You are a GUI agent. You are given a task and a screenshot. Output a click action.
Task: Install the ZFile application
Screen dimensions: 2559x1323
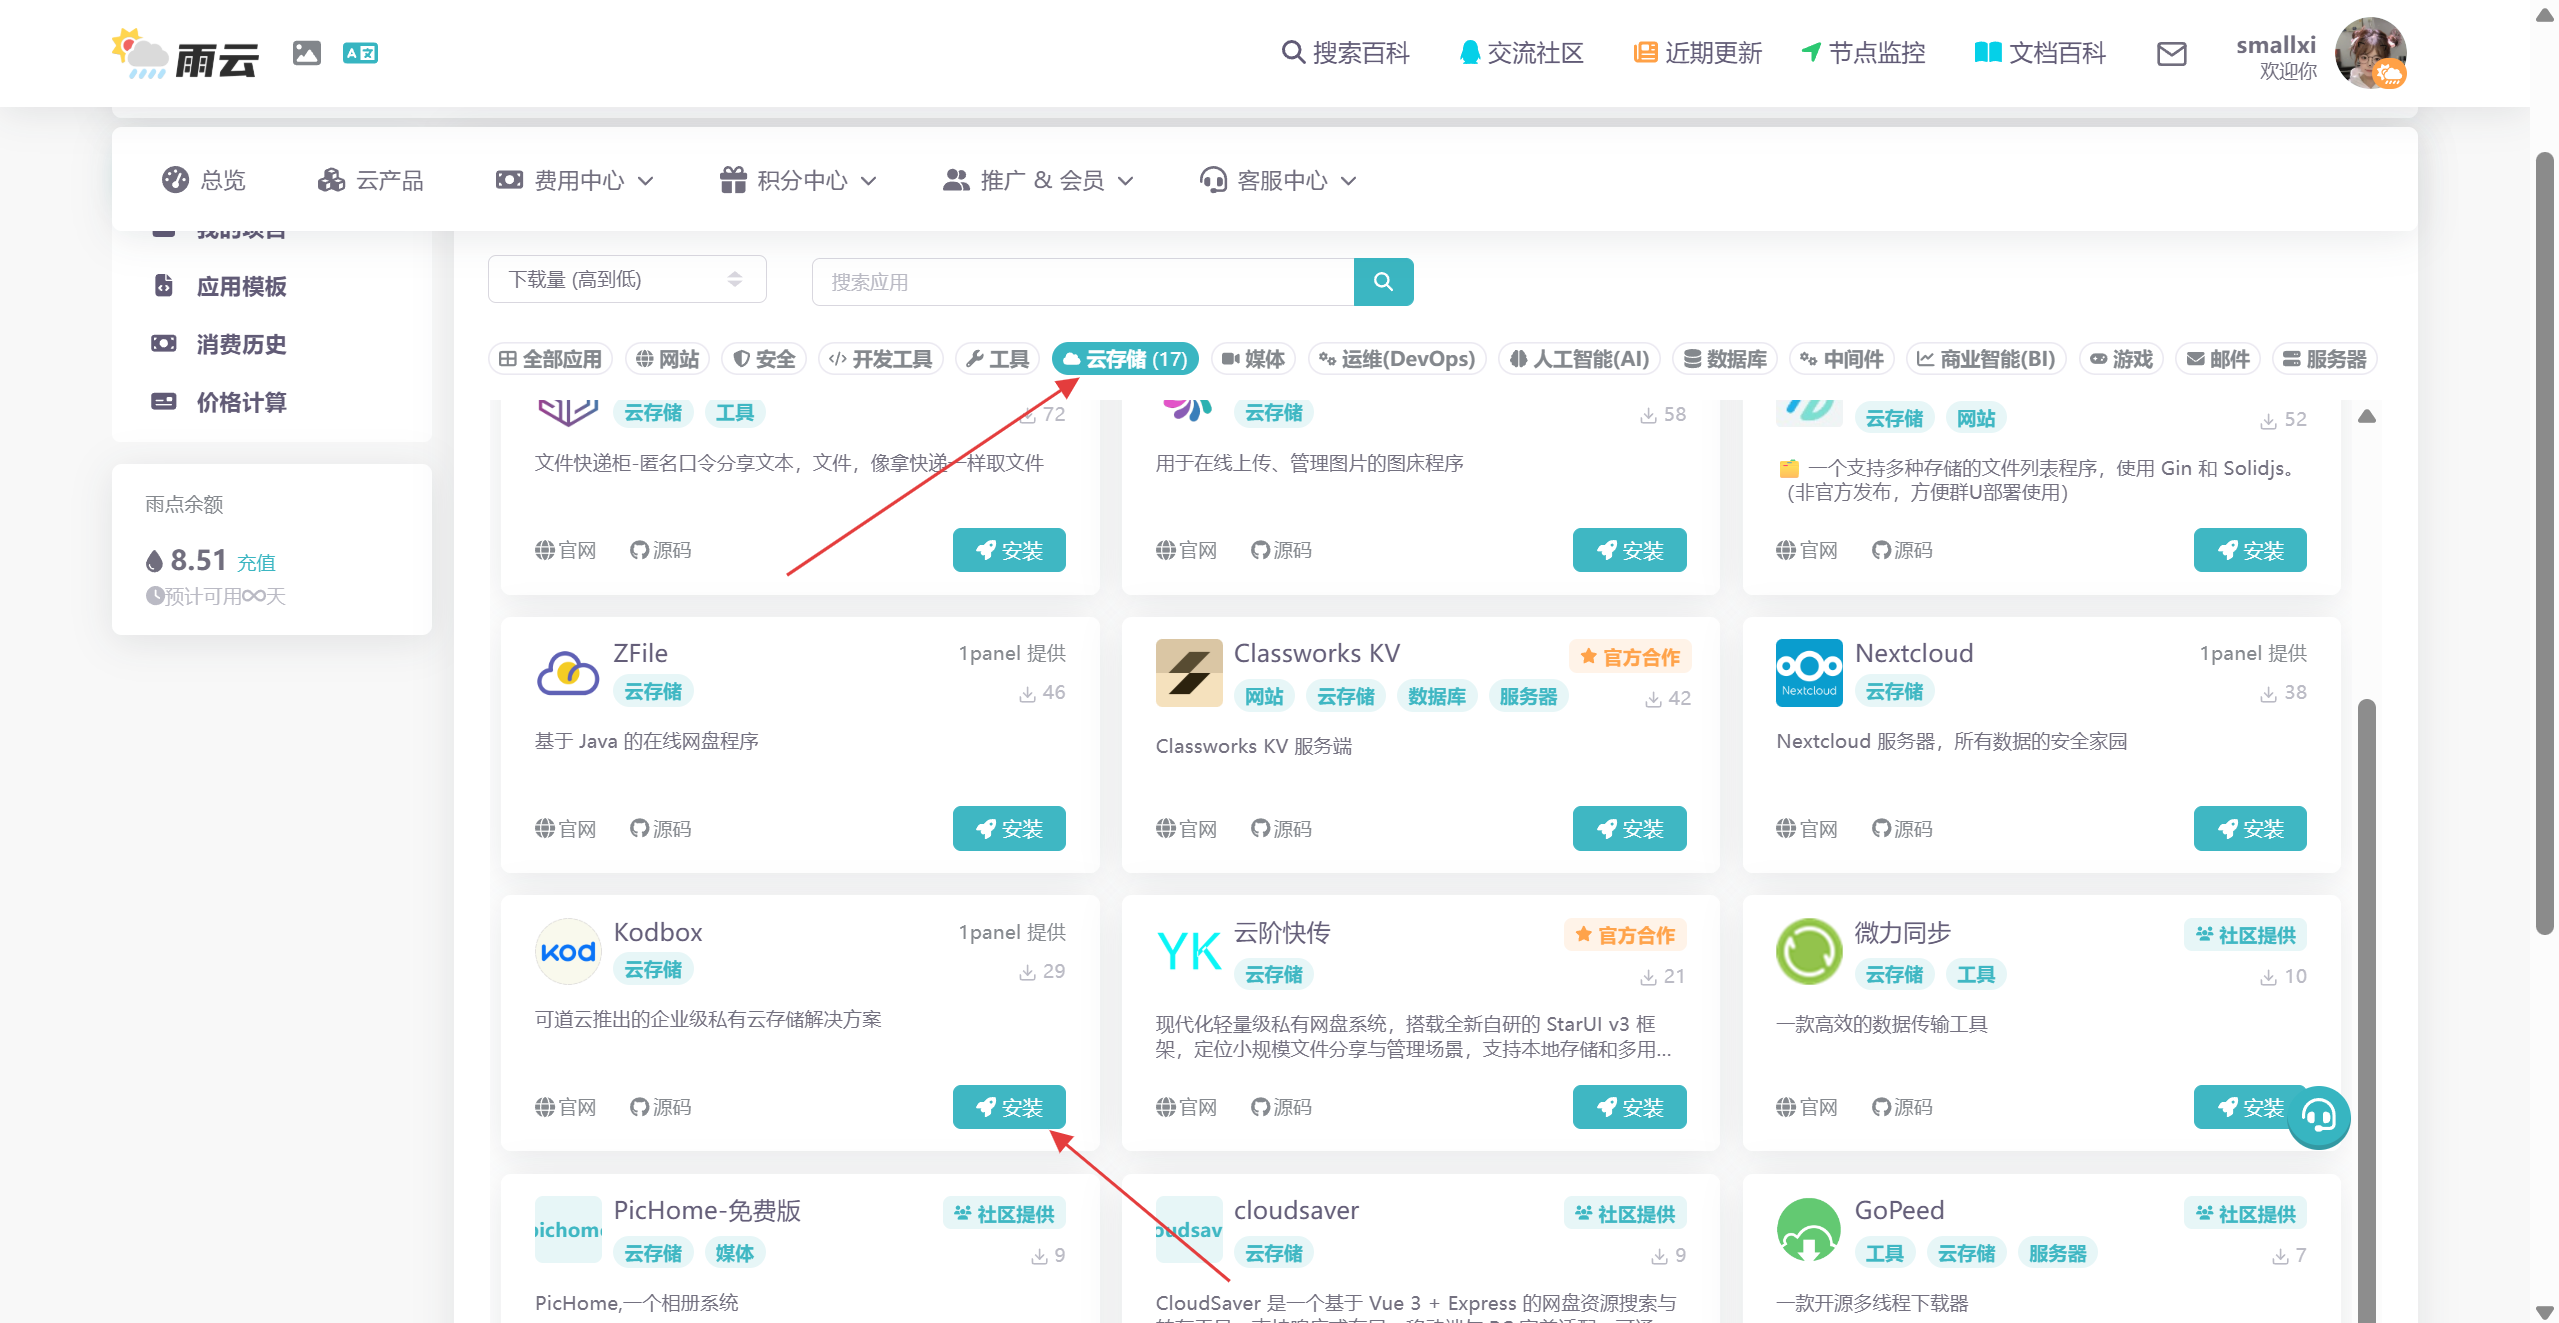click(x=1008, y=828)
